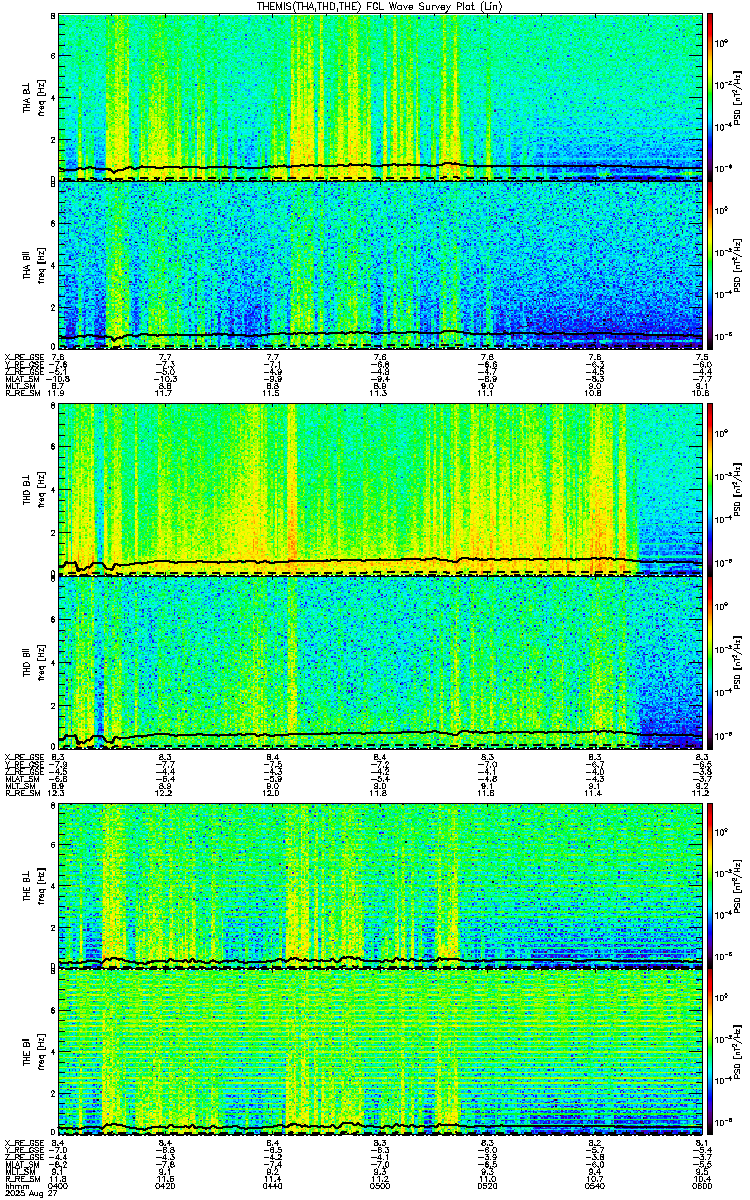Click the 0520 time tick label

coord(488,1186)
